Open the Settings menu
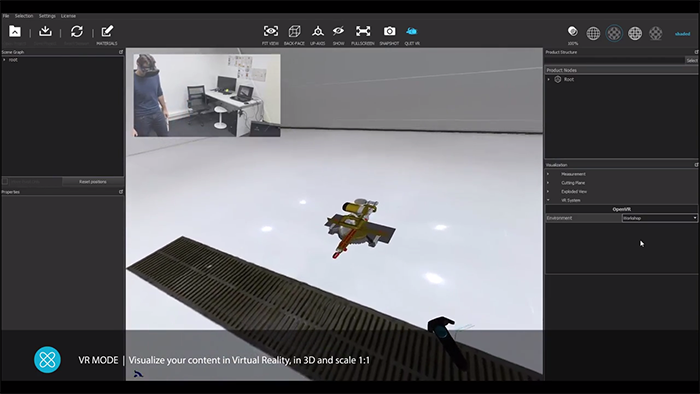Image resolution: width=700 pixels, height=394 pixels. coord(47,16)
